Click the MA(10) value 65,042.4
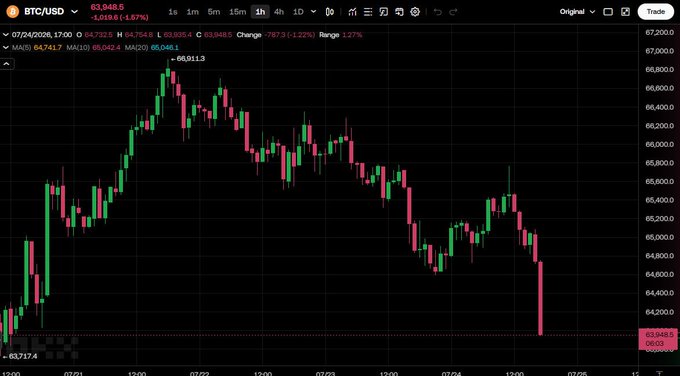Image resolution: width=680 pixels, height=376 pixels. [x=106, y=47]
